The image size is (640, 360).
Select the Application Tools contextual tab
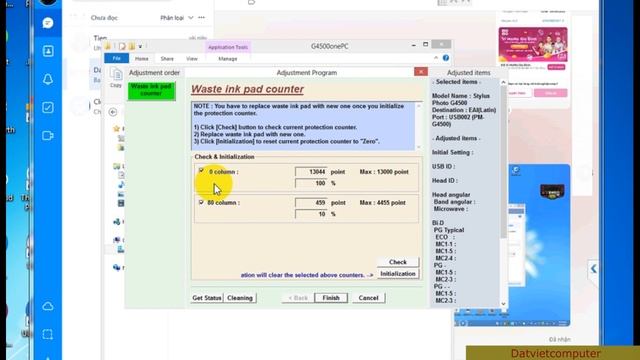point(228,47)
